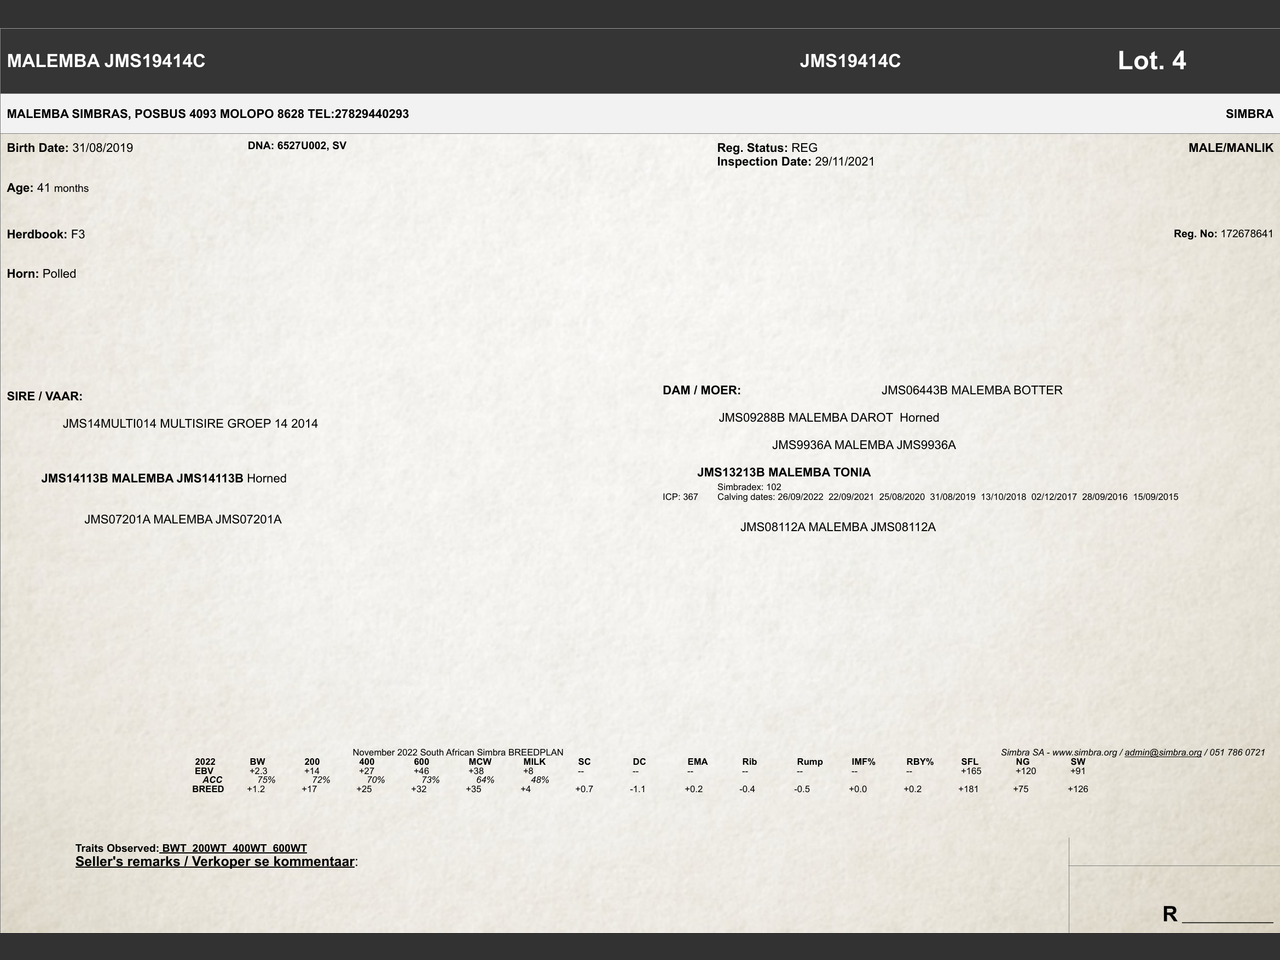
Task: Click Herdbook: F3 entry
Action: (x=46, y=234)
